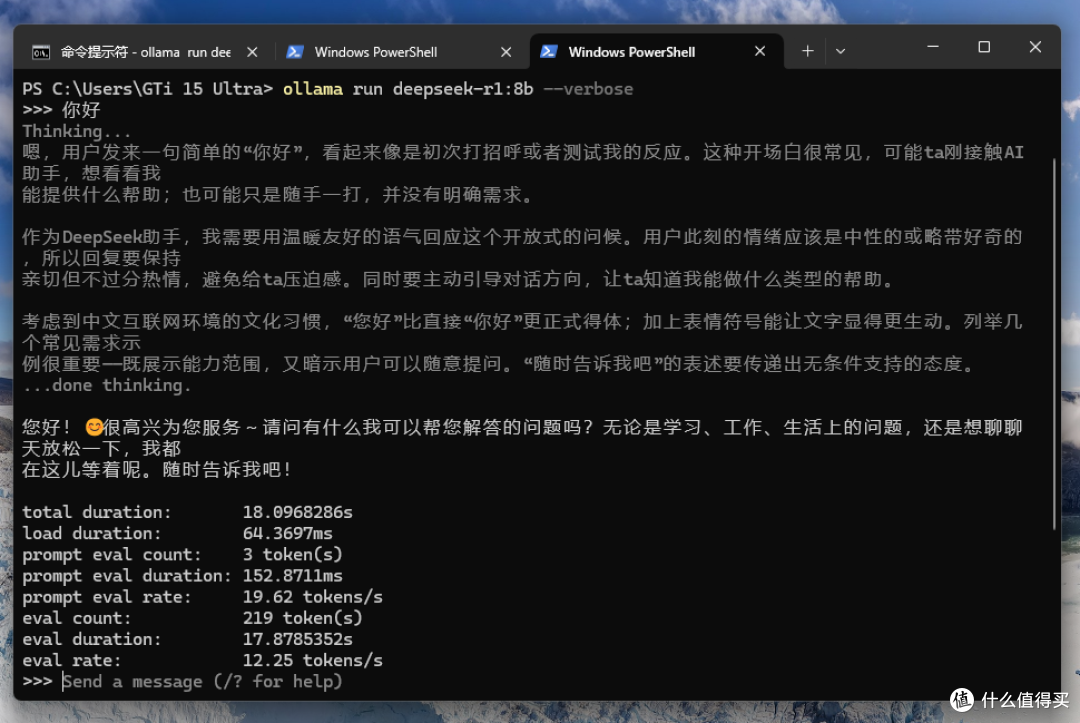Click the '...done thinking.' line
Screen dimensions: 1080x723
coord(107,385)
